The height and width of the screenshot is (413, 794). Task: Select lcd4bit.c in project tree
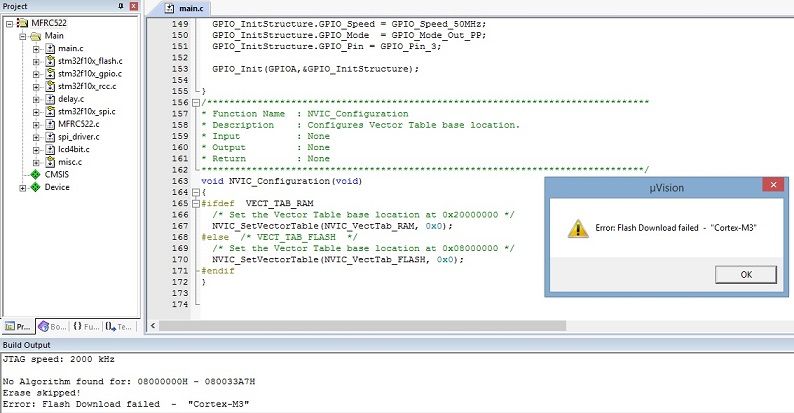pos(74,149)
